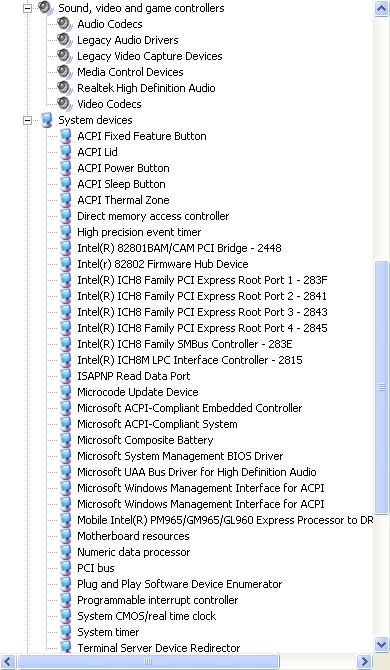Image resolution: width=390 pixels, height=670 pixels.
Task: Select Sound, video and game controllers label
Action: 141,8
